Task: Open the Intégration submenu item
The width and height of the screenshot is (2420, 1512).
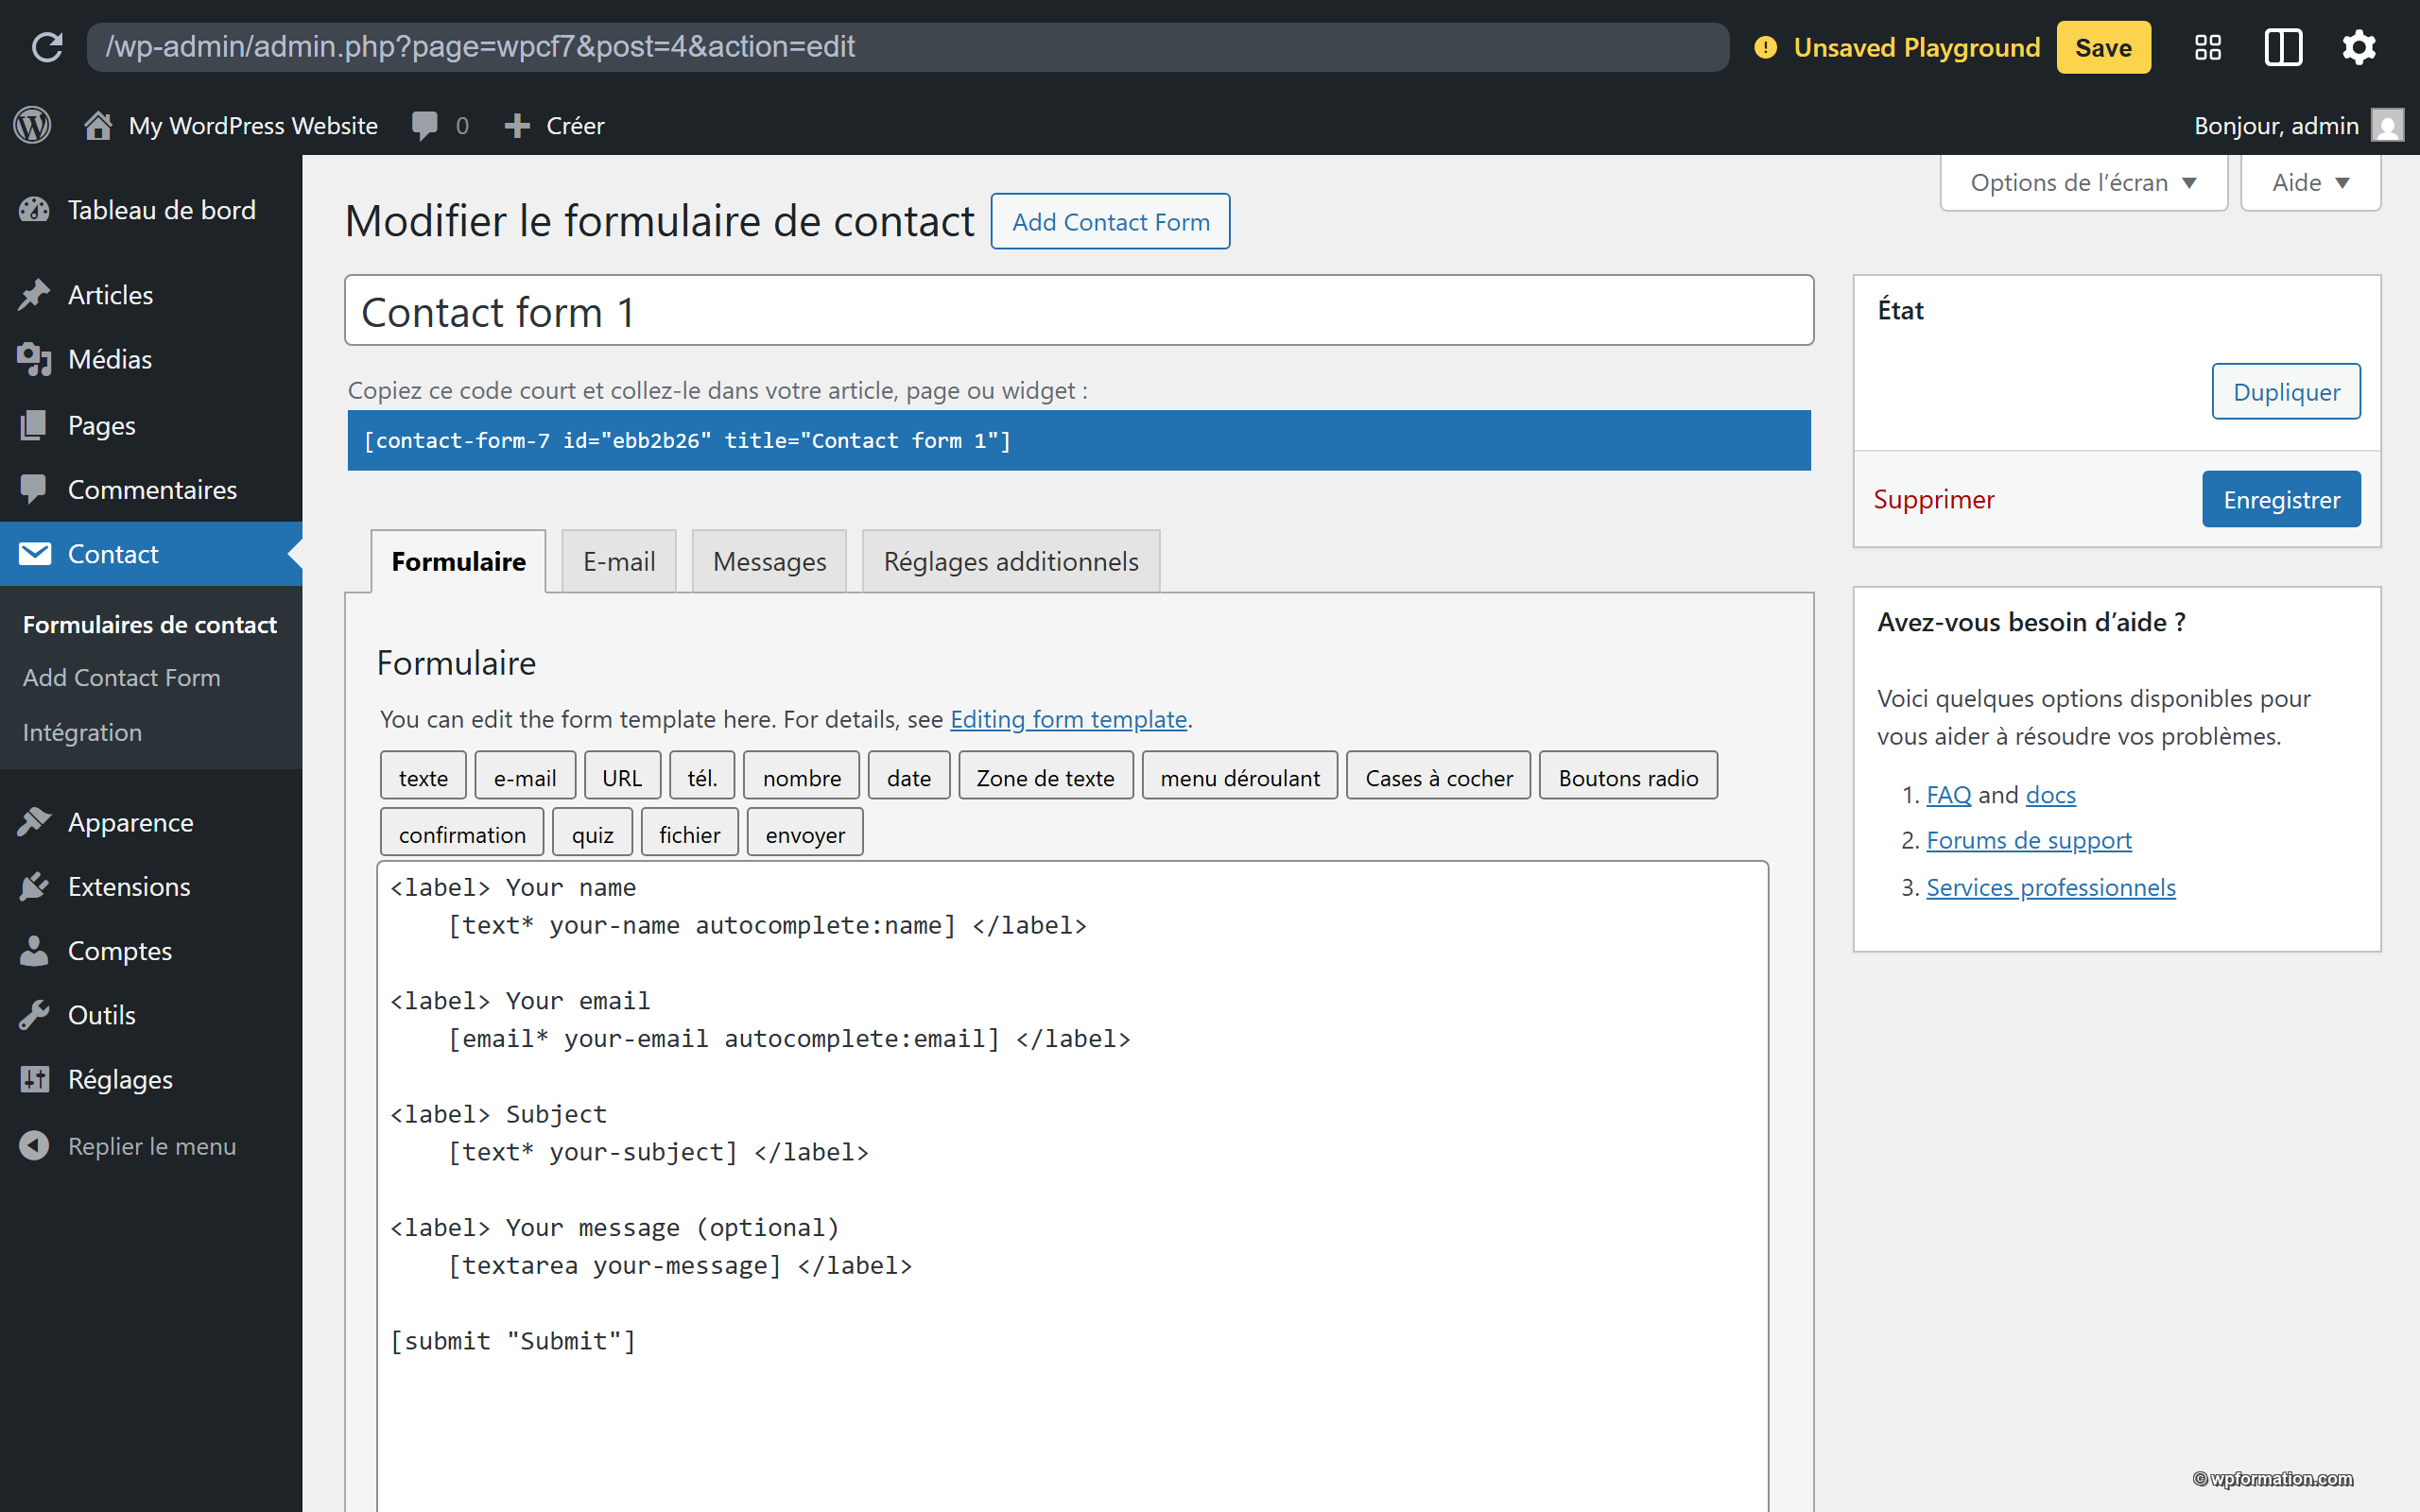Action: point(82,732)
